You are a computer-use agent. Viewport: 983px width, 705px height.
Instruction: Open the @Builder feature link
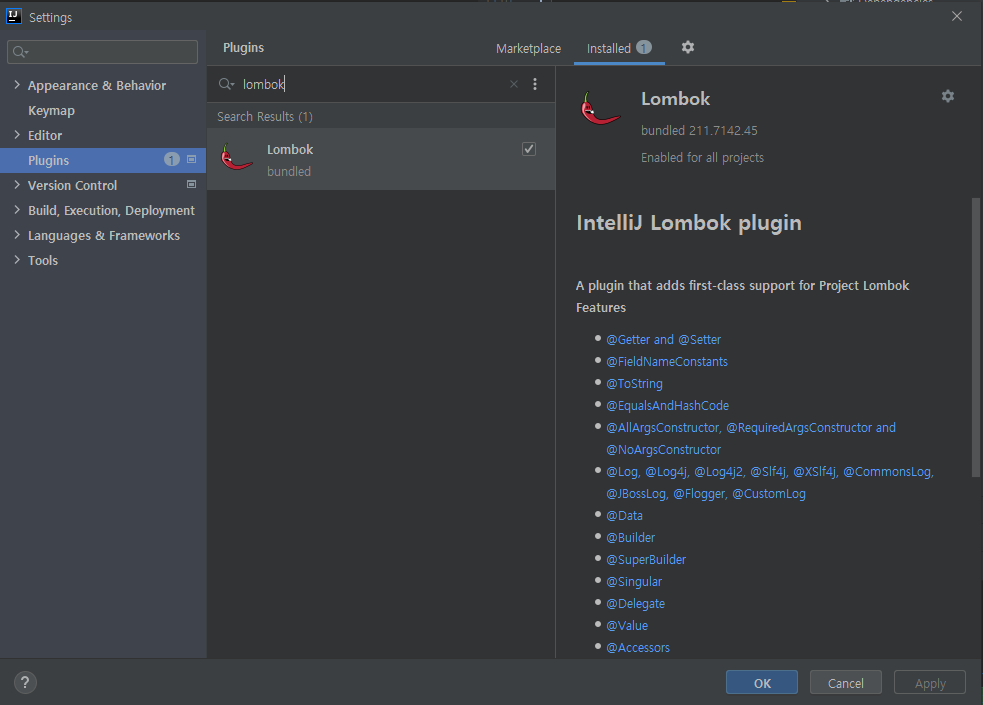click(x=631, y=538)
